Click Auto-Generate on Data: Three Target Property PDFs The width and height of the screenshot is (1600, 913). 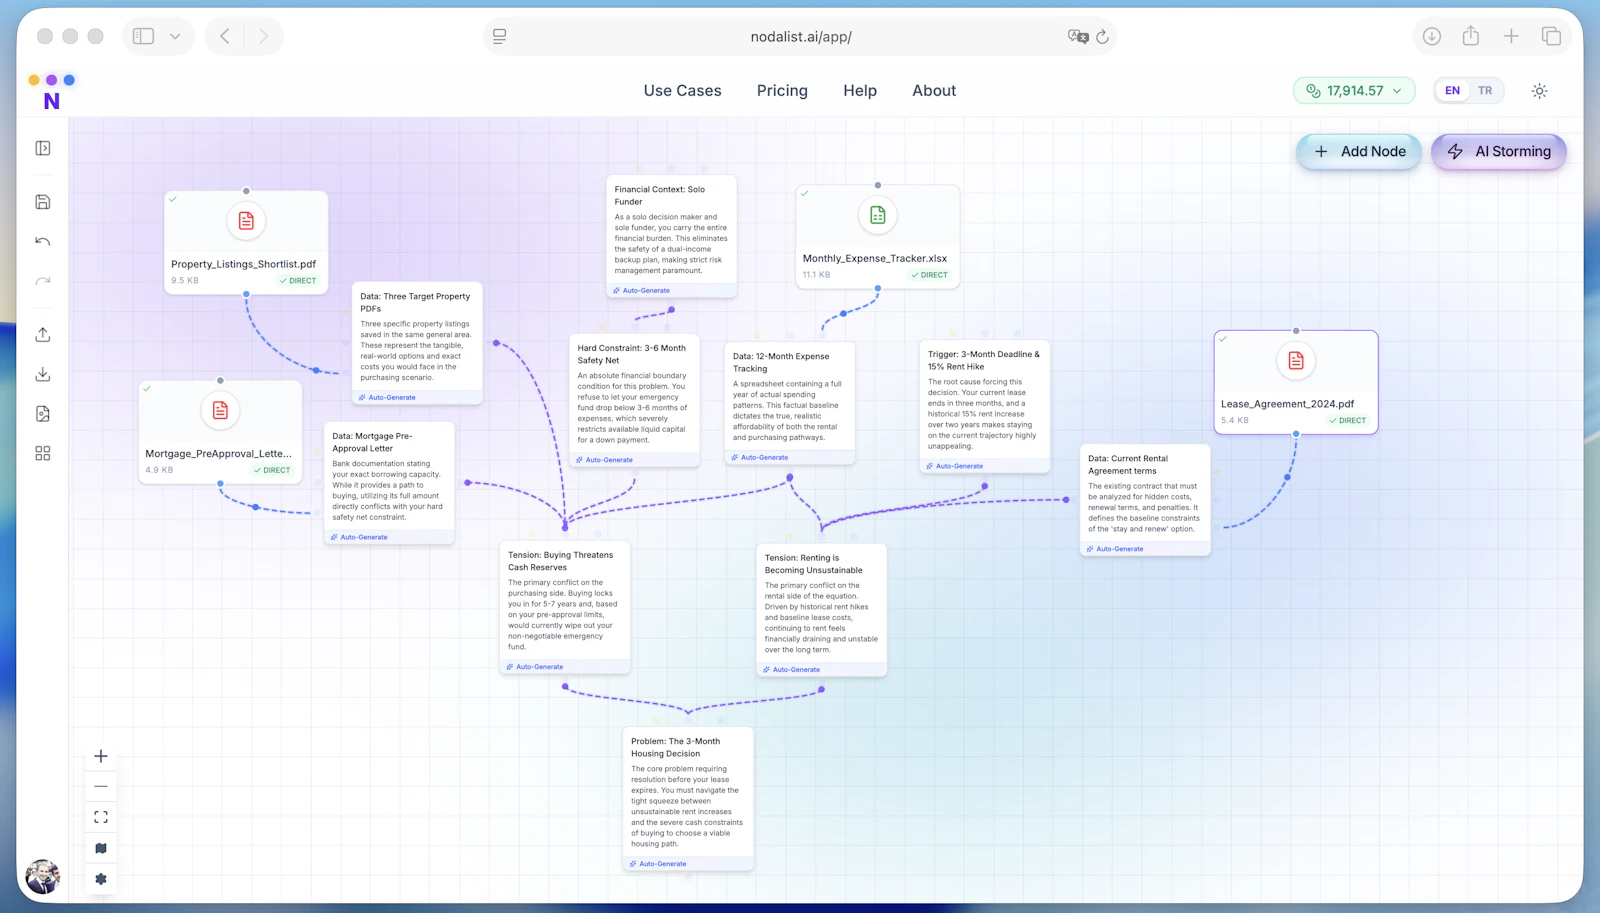tap(387, 398)
